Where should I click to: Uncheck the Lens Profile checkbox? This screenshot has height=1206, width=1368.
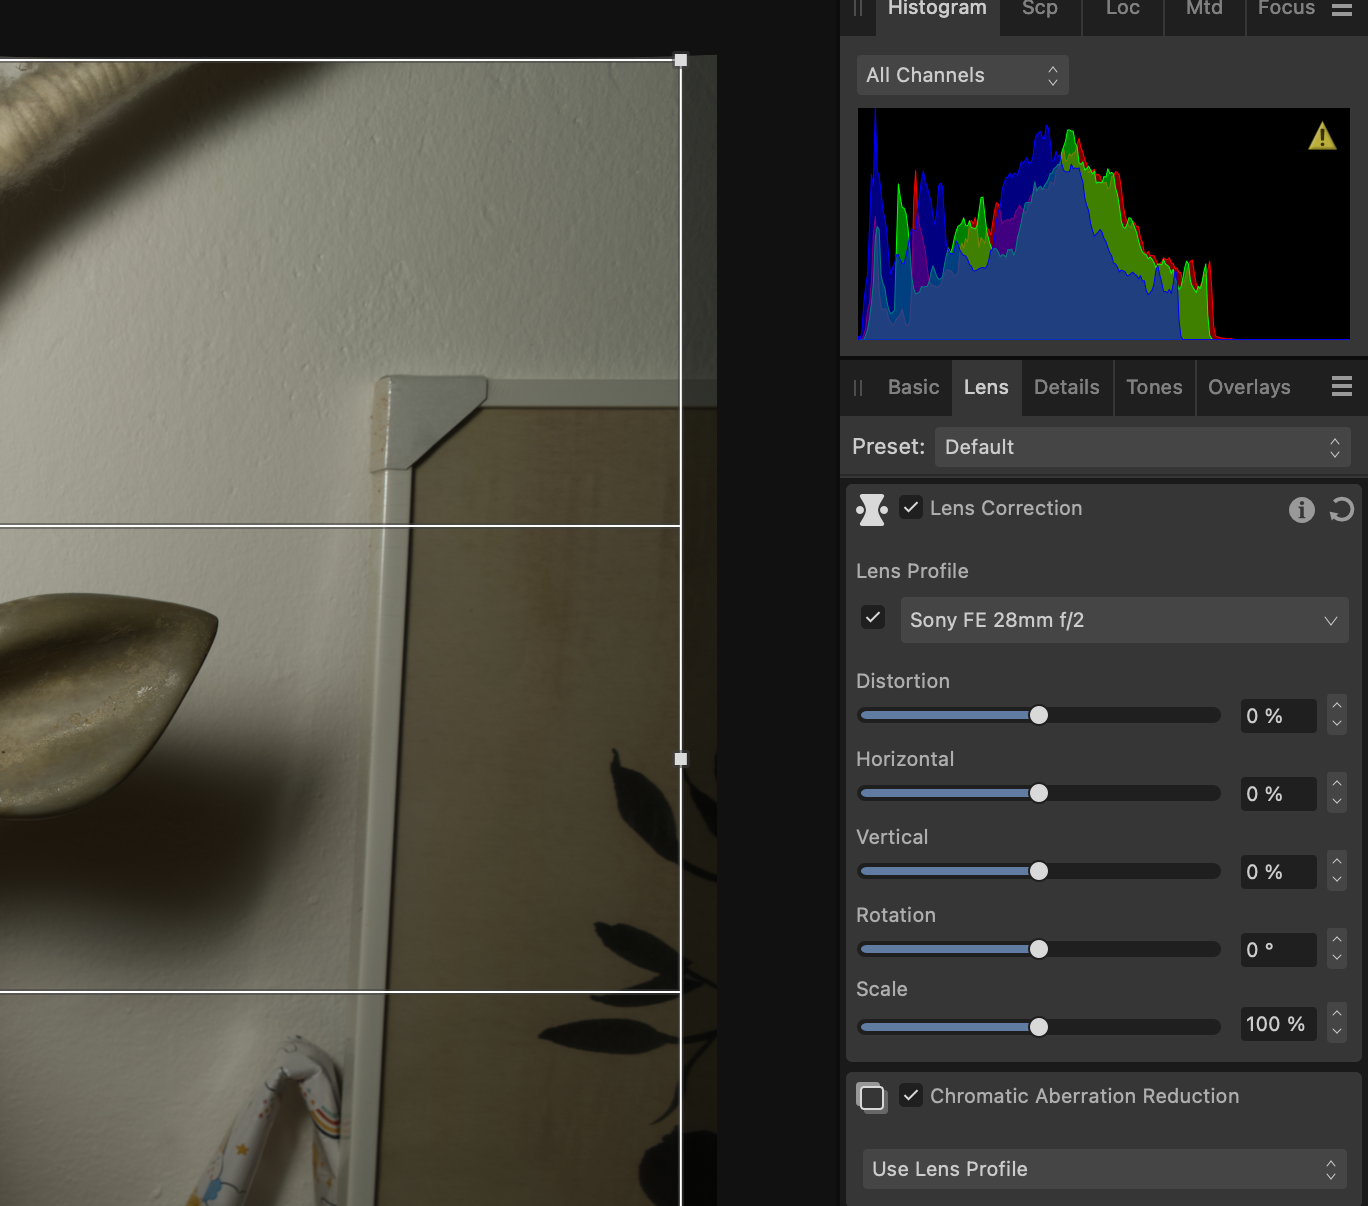point(873,618)
